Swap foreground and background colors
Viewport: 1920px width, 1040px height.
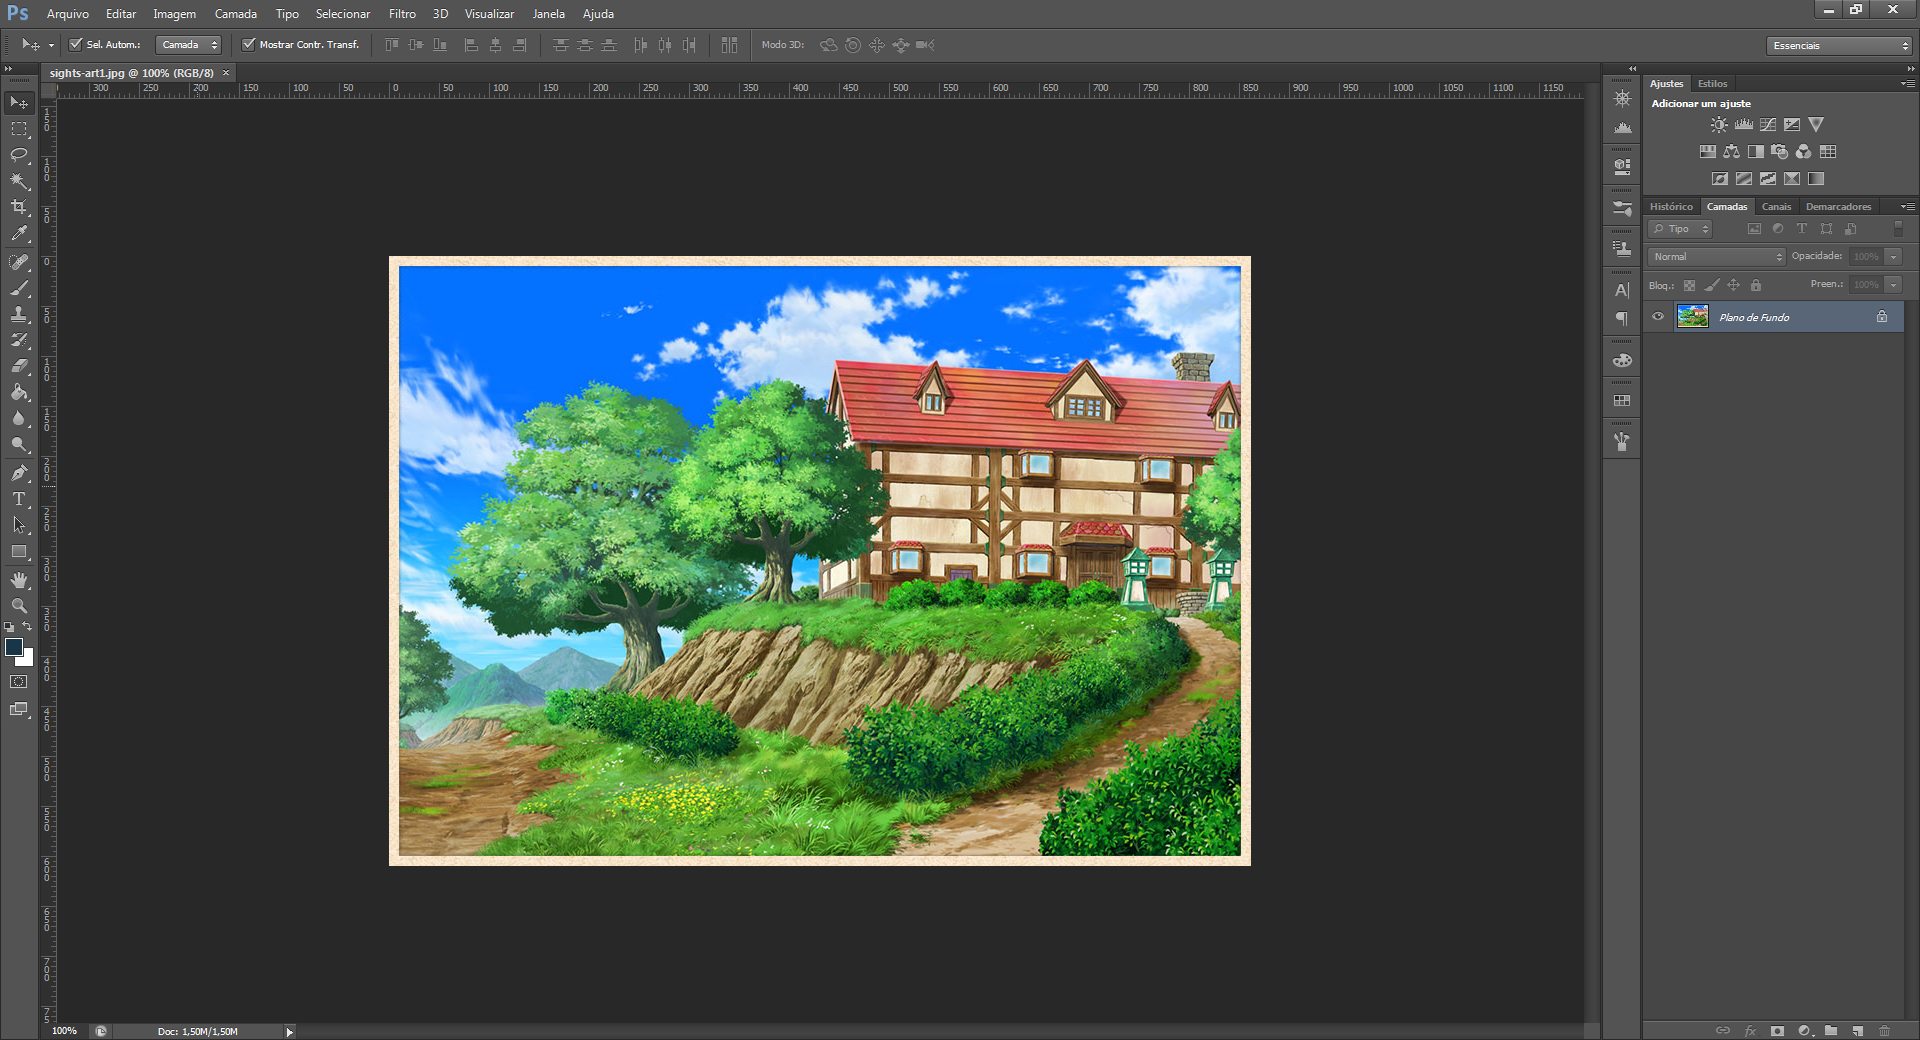[27, 627]
